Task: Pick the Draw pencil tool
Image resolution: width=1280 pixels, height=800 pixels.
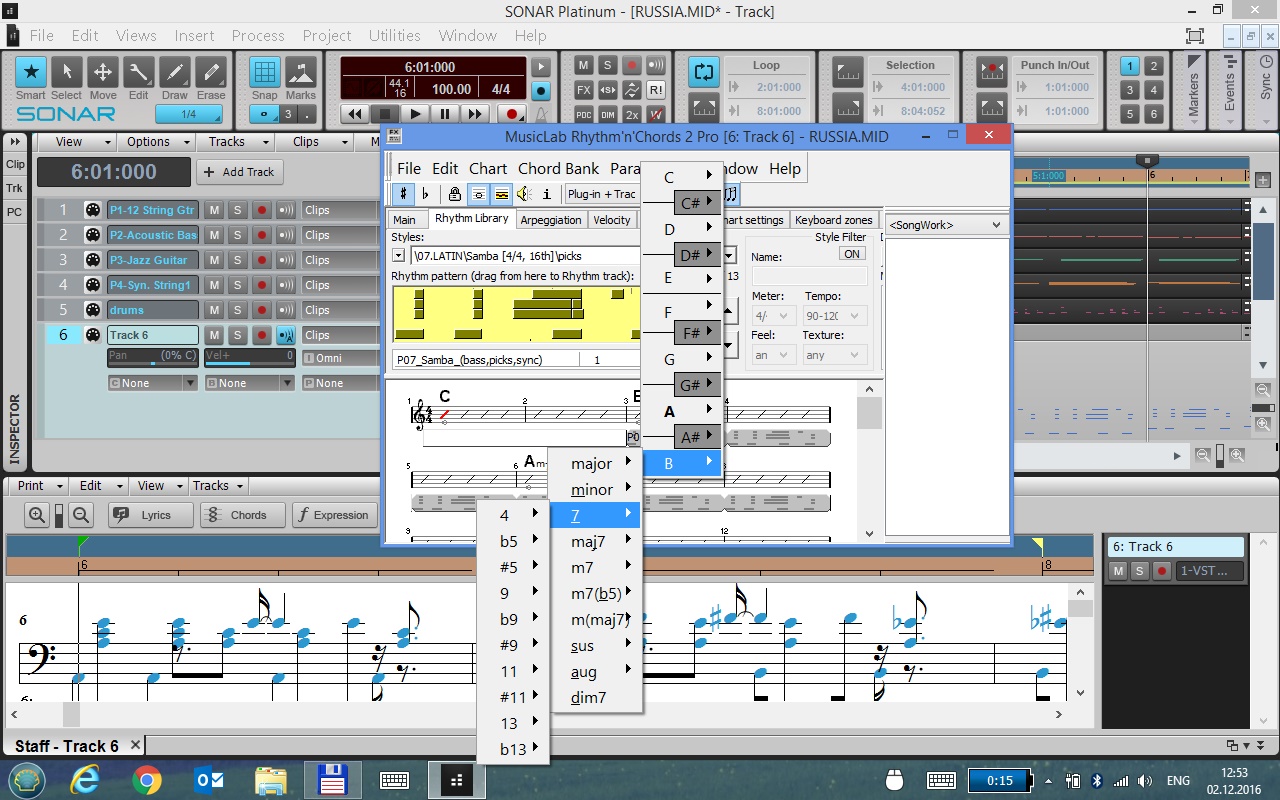Action: point(174,73)
